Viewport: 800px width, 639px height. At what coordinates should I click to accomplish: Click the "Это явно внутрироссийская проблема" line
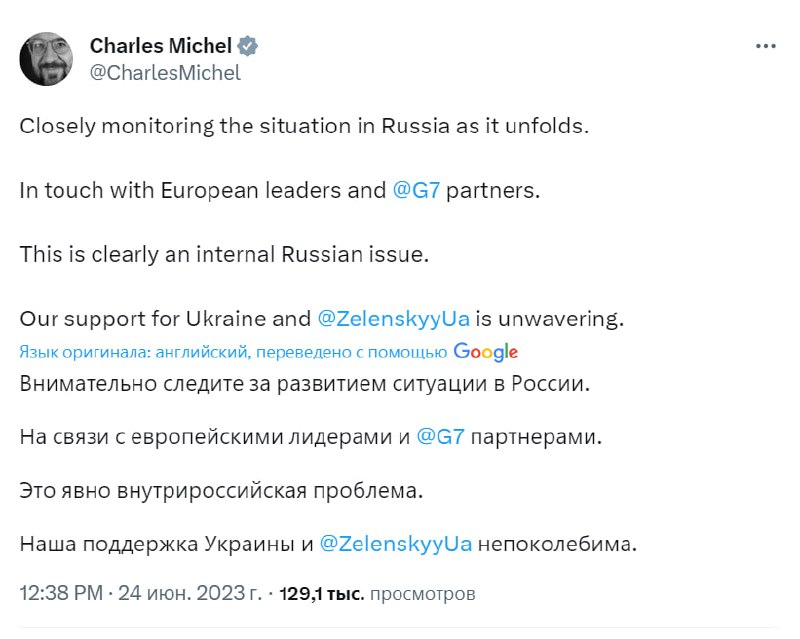click(x=222, y=491)
